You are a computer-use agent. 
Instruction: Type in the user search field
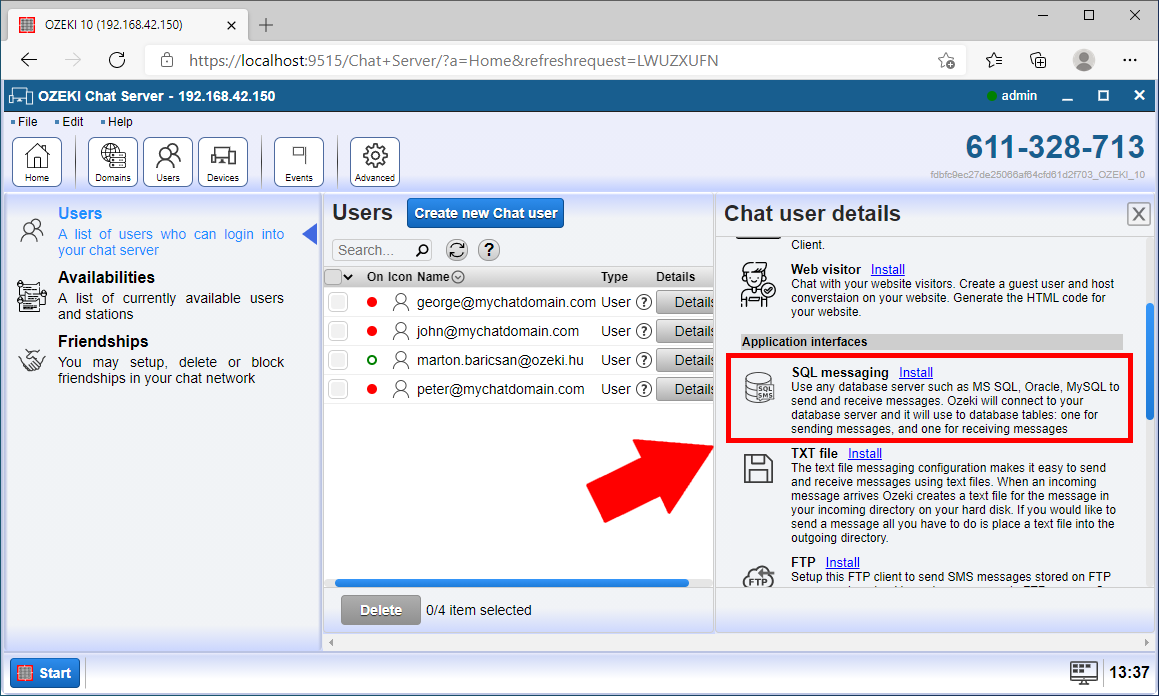tap(375, 250)
